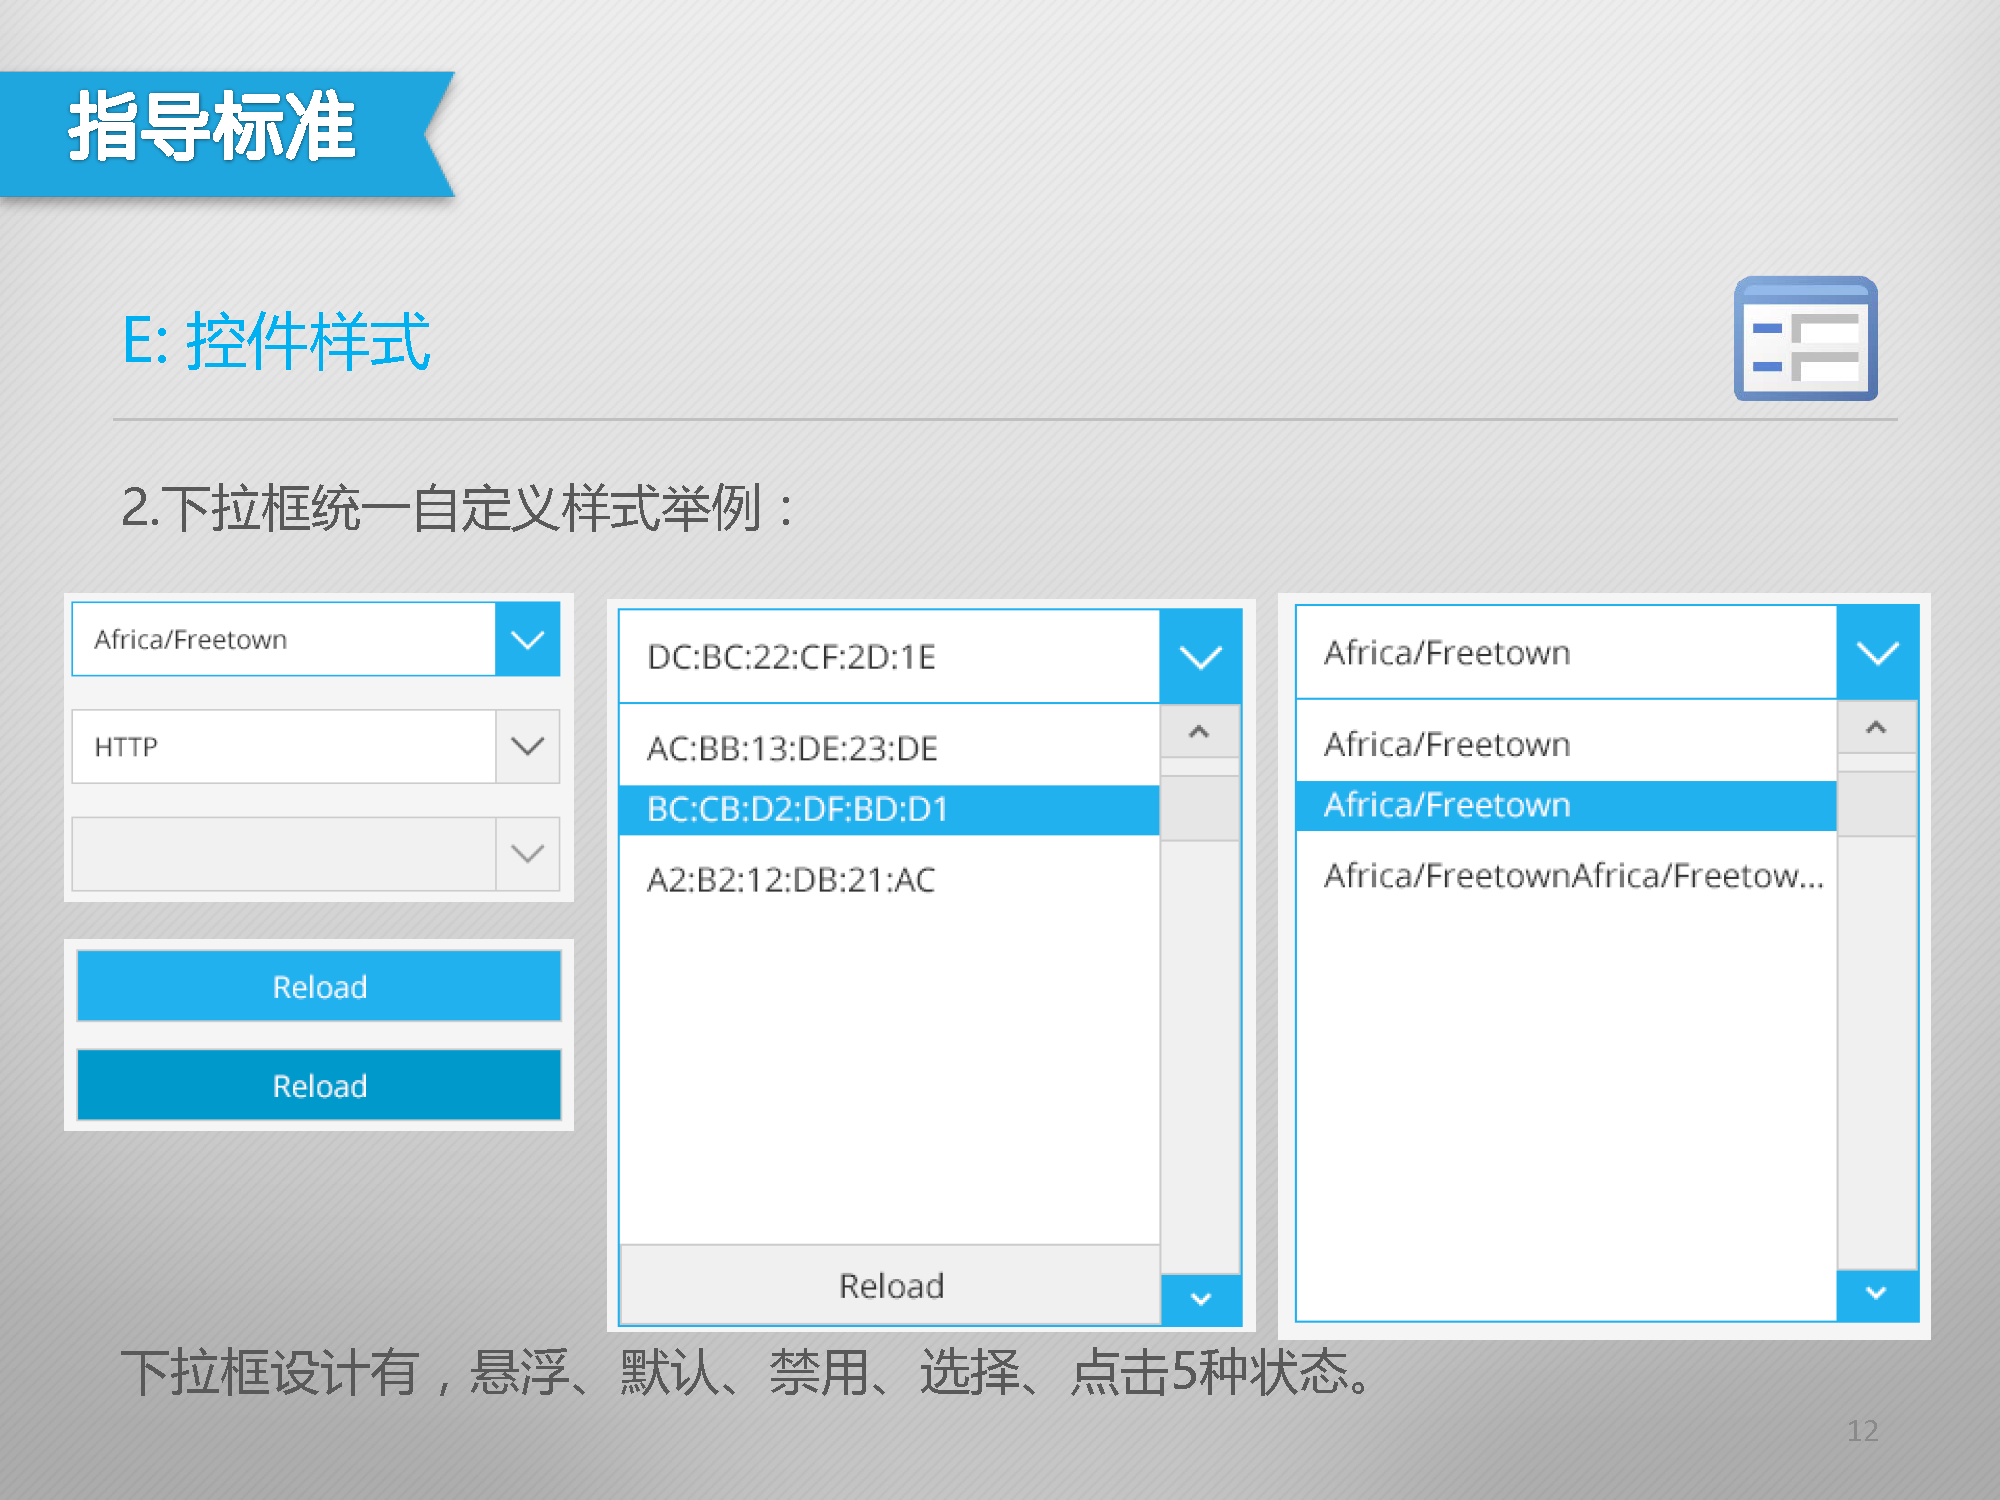Click scroll-up arrow in MAC address list
The image size is (2000, 1500).
click(1199, 732)
